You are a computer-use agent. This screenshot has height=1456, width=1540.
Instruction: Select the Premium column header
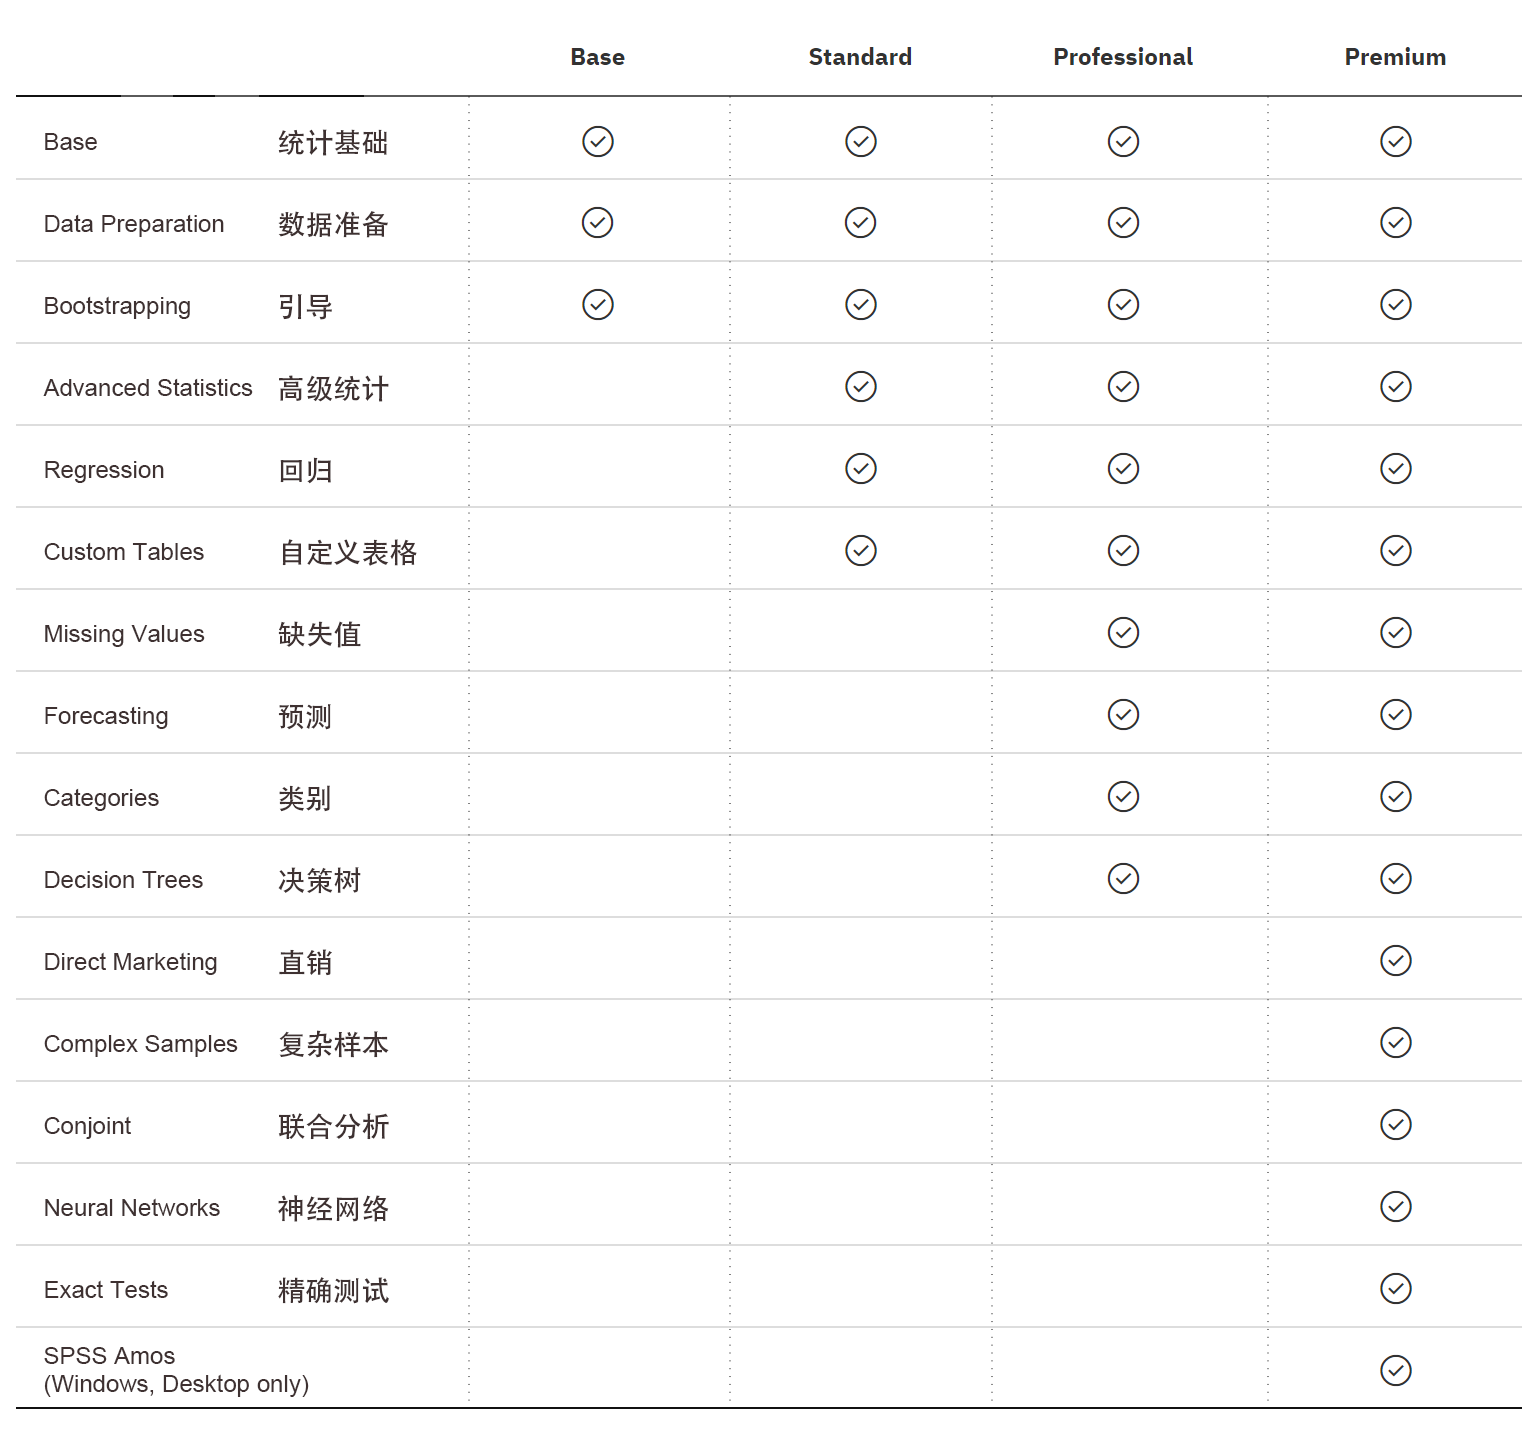point(1395,57)
